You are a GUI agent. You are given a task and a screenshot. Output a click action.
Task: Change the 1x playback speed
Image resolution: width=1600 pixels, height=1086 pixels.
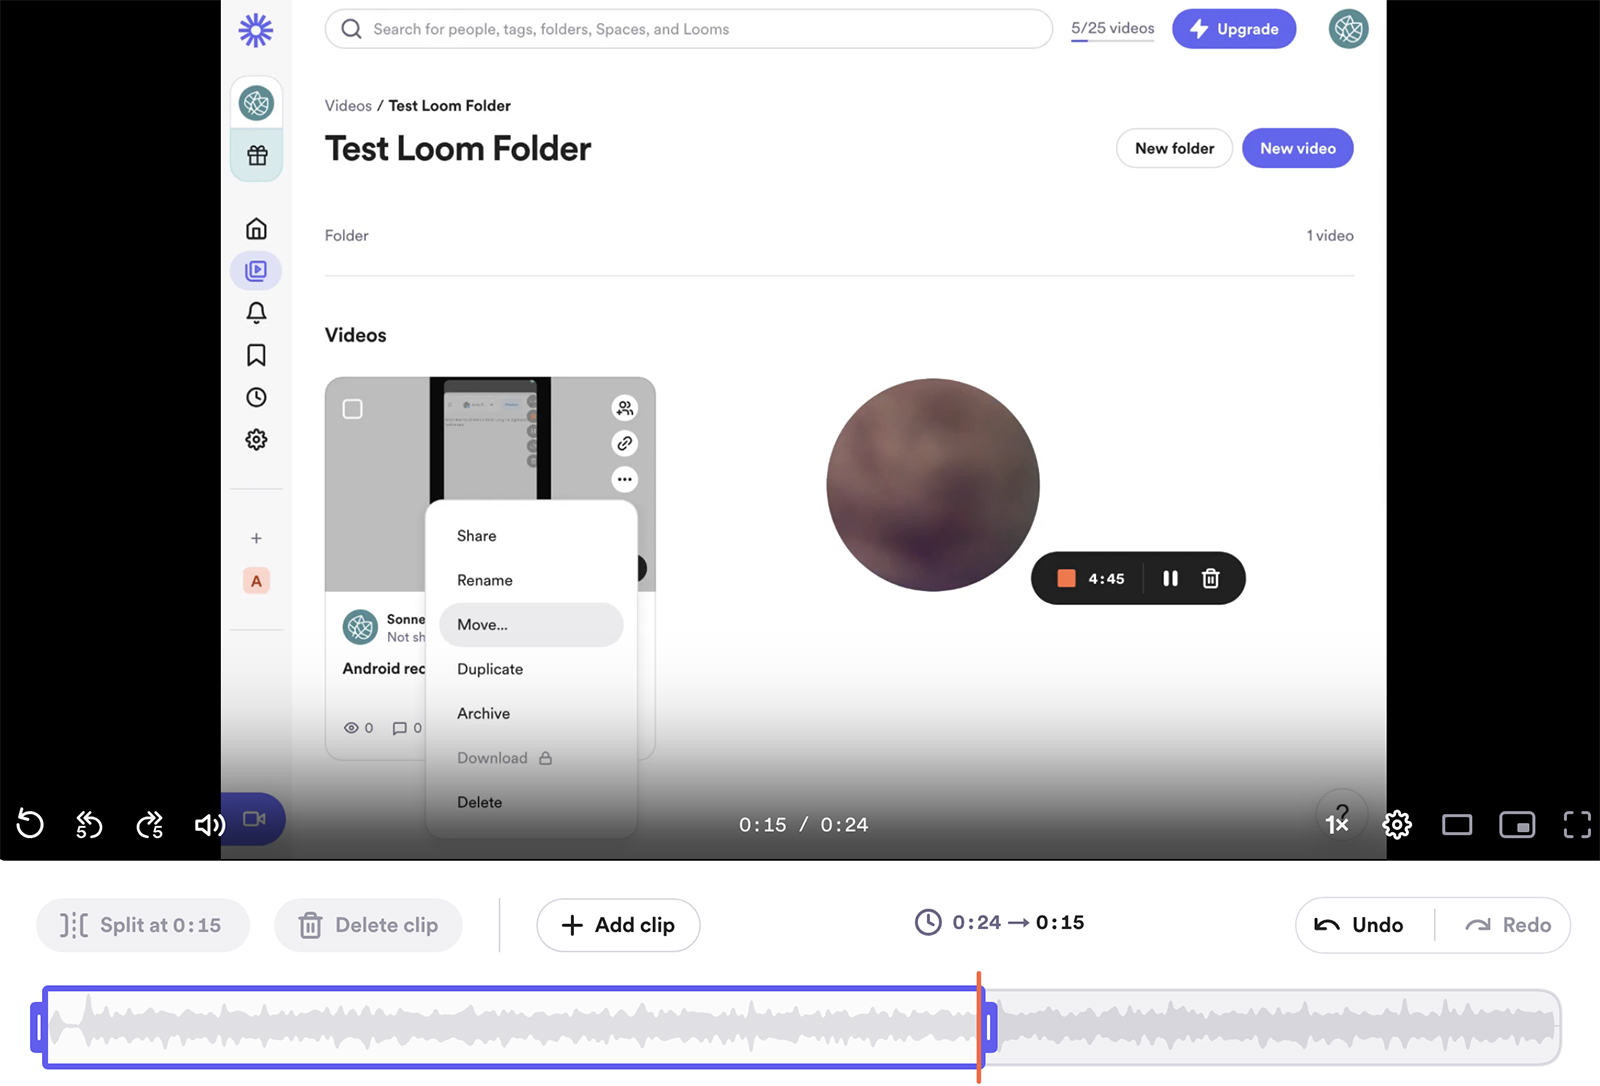tap(1337, 824)
